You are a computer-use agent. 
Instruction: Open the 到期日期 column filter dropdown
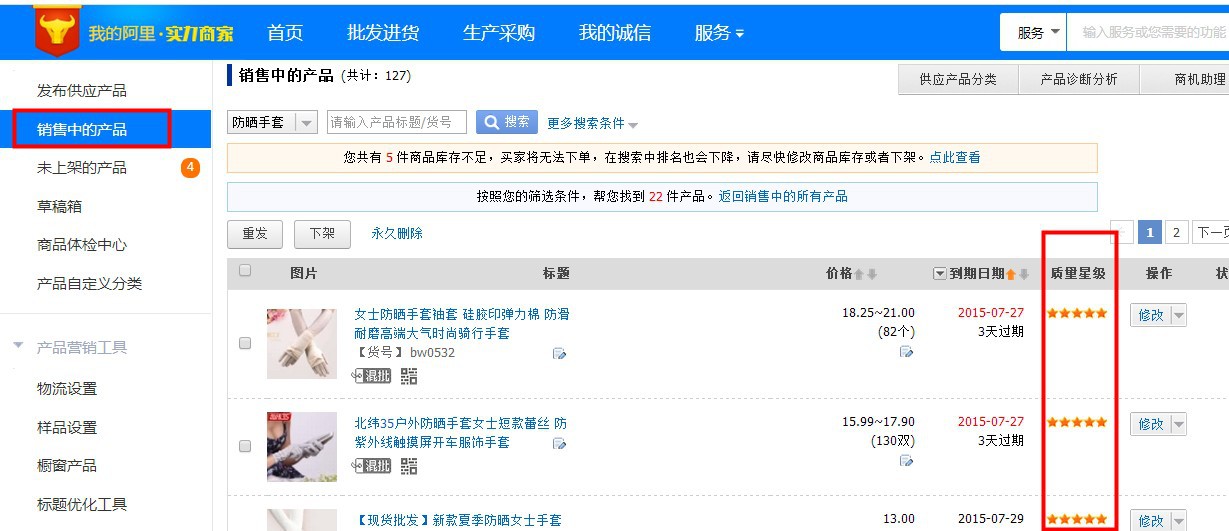click(939, 274)
